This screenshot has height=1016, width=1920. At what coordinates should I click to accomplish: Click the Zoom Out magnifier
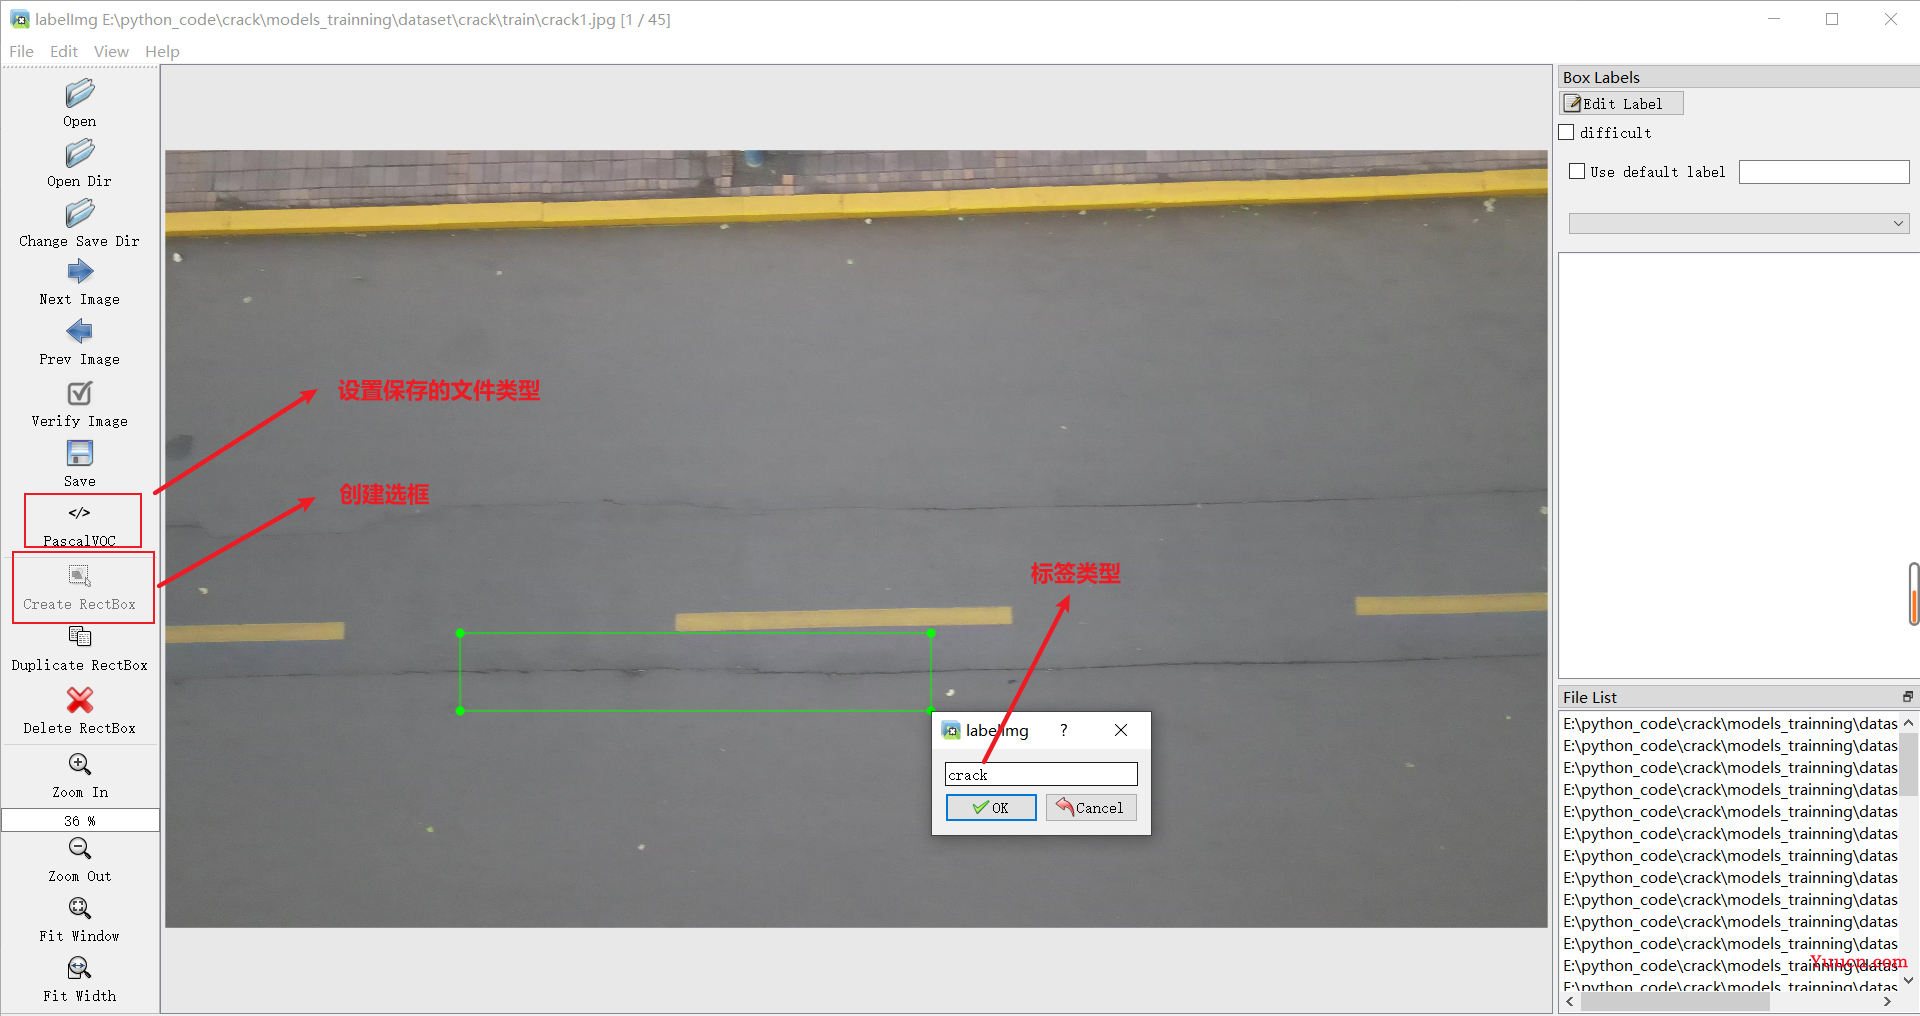[80, 848]
